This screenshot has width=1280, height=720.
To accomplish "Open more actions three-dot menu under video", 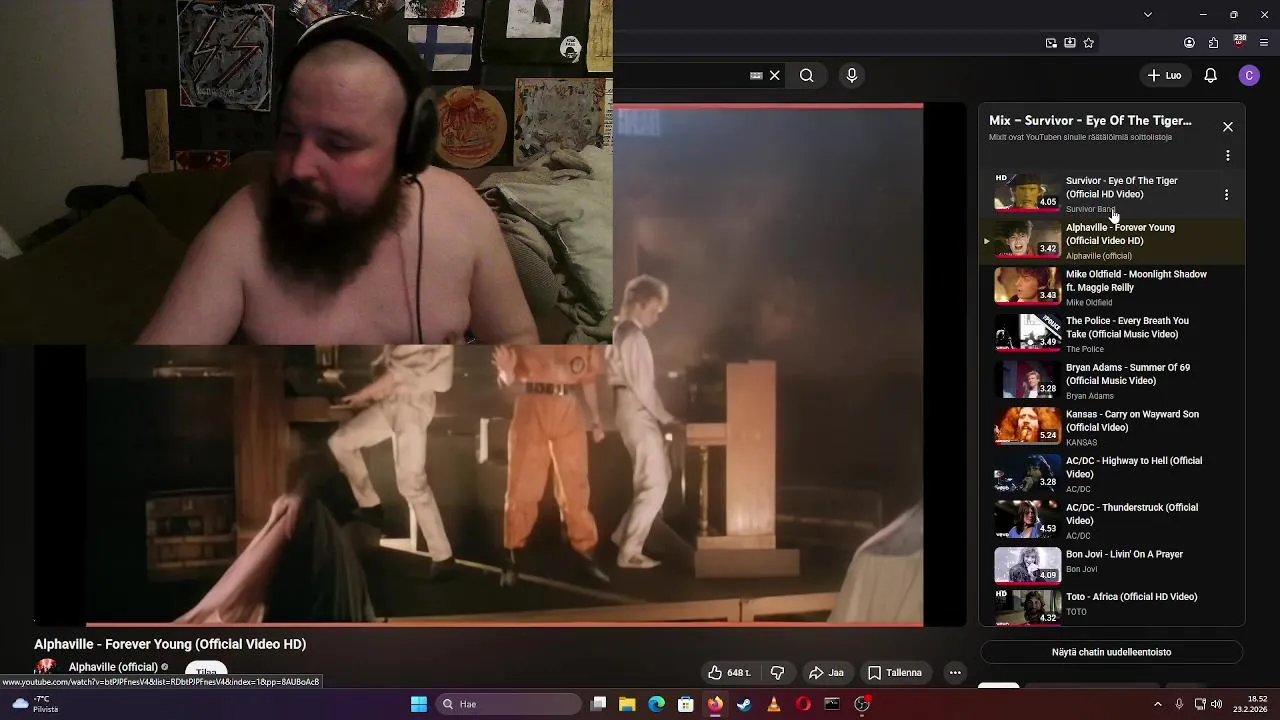I will coord(955,673).
